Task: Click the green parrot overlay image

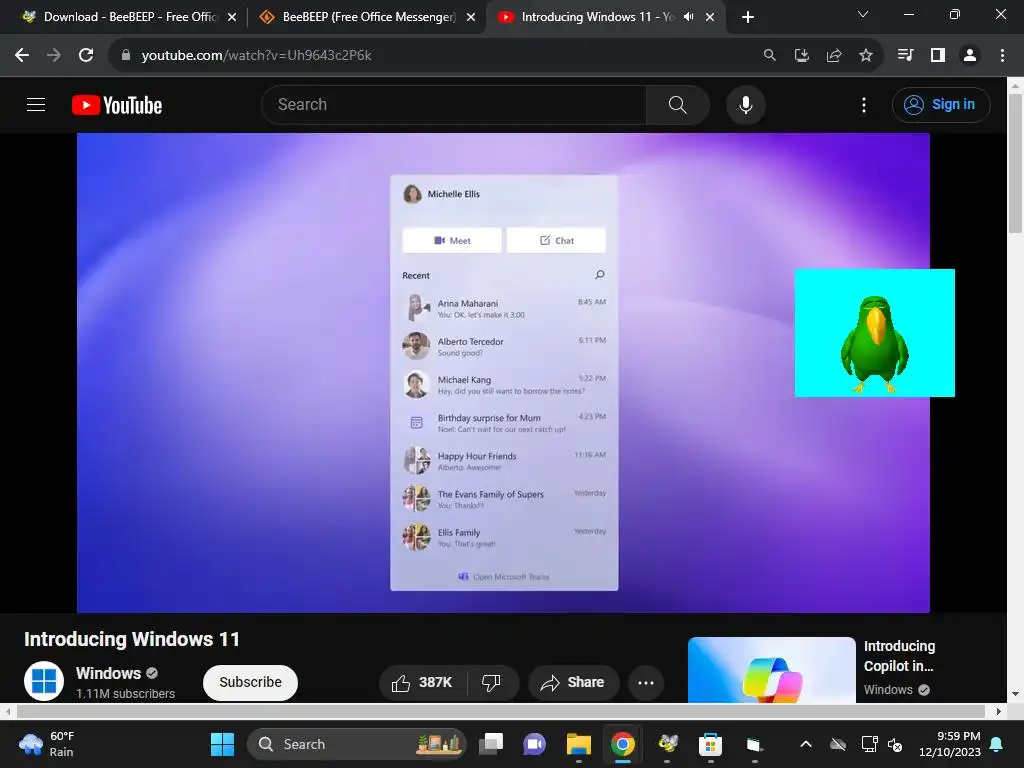Action: [x=874, y=332]
